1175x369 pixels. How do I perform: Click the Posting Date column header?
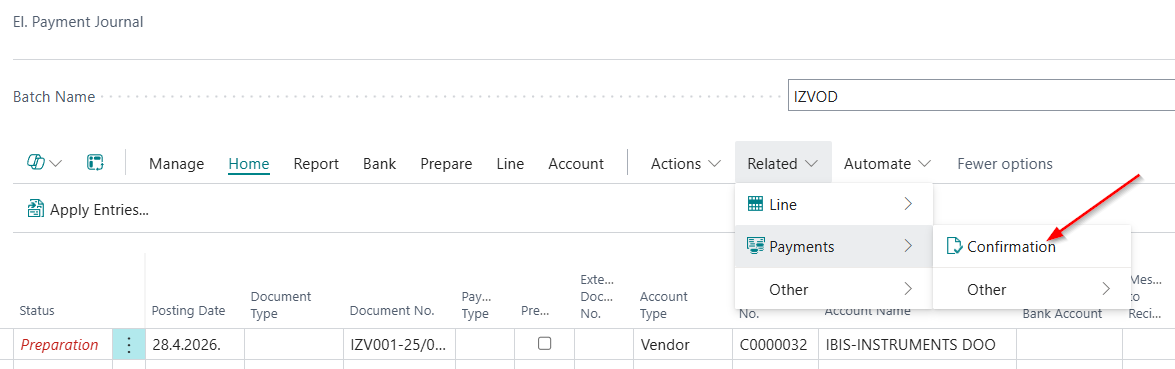[188, 310]
